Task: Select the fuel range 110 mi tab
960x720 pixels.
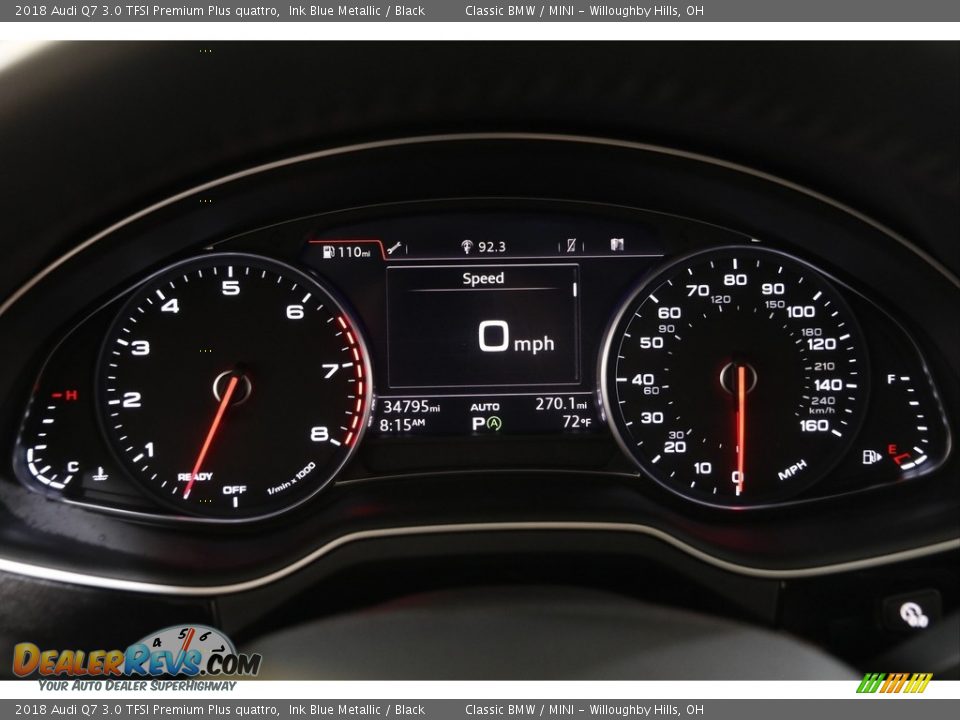Action: click(x=347, y=252)
